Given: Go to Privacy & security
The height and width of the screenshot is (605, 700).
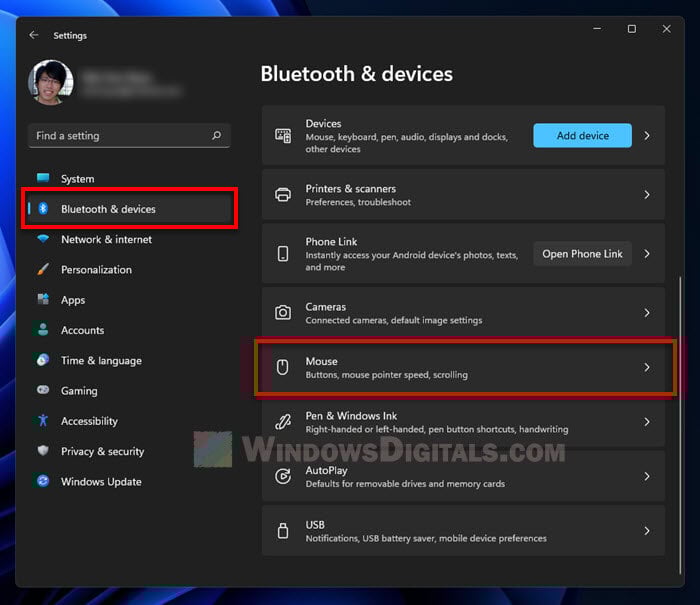Looking at the screenshot, I should (x=129, y=451).
